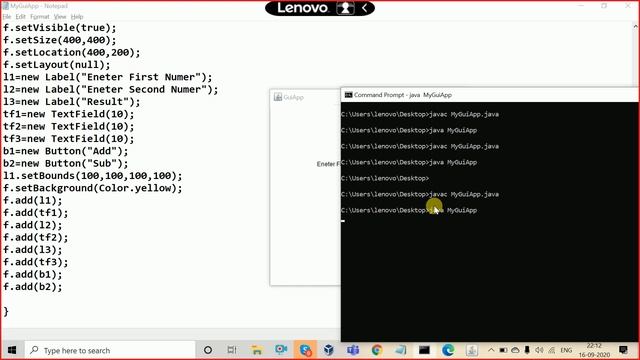Click line 'b1=new Button("Add");'
This screenshot has width=640, height=360.
tap(66, 151)
